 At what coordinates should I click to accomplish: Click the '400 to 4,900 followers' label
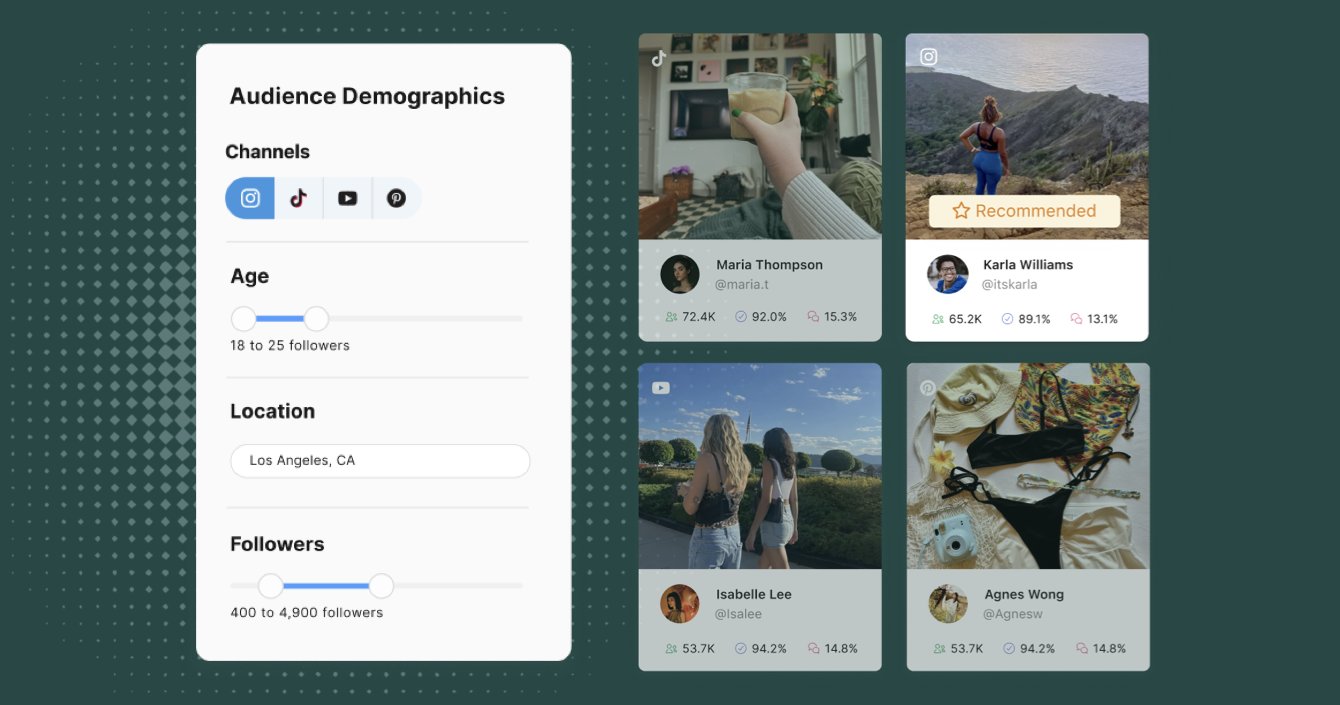[307, 612]
